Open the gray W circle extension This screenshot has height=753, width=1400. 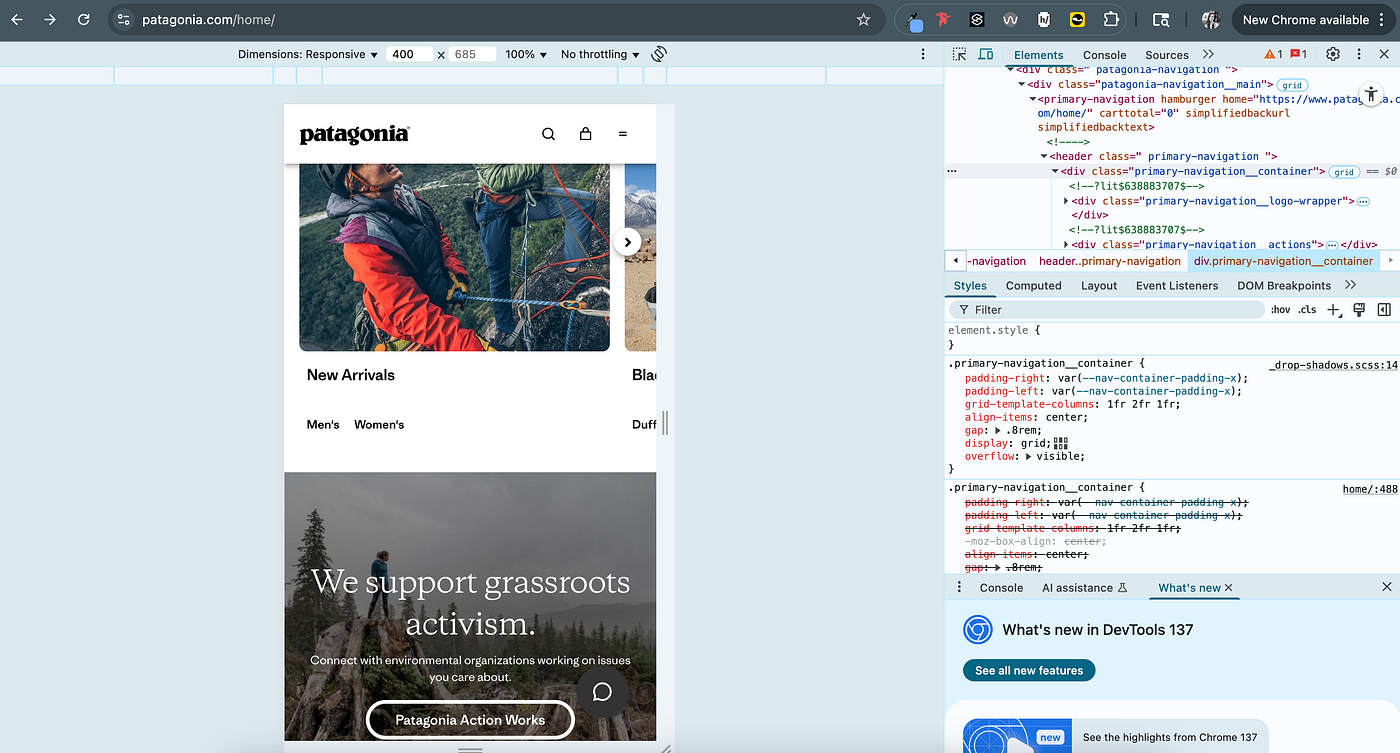[x=1010, y=19]
